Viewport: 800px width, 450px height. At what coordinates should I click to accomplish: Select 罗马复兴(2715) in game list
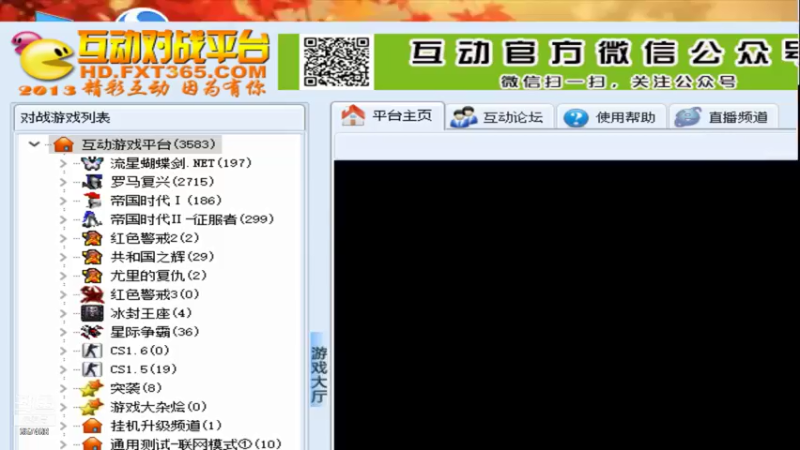162,182
